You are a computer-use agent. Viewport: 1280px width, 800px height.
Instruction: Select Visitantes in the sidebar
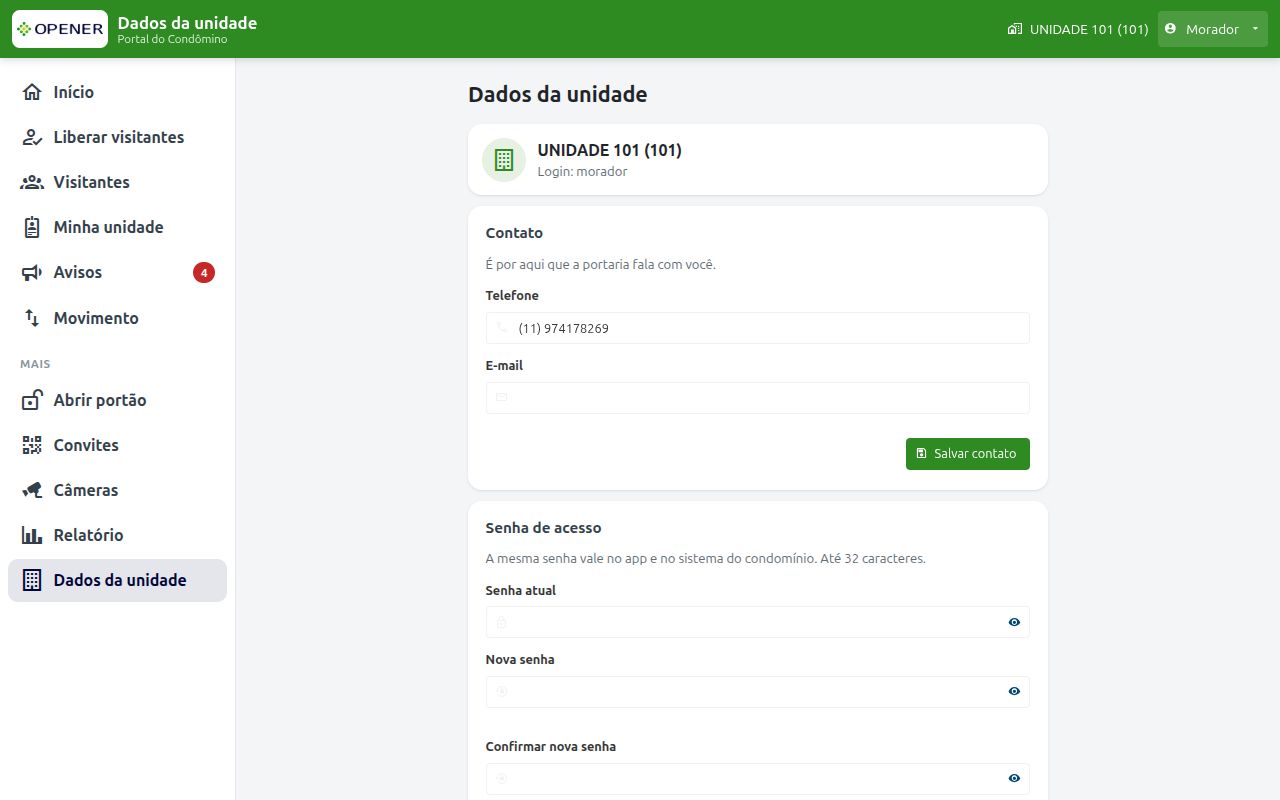tap(118, 182)
